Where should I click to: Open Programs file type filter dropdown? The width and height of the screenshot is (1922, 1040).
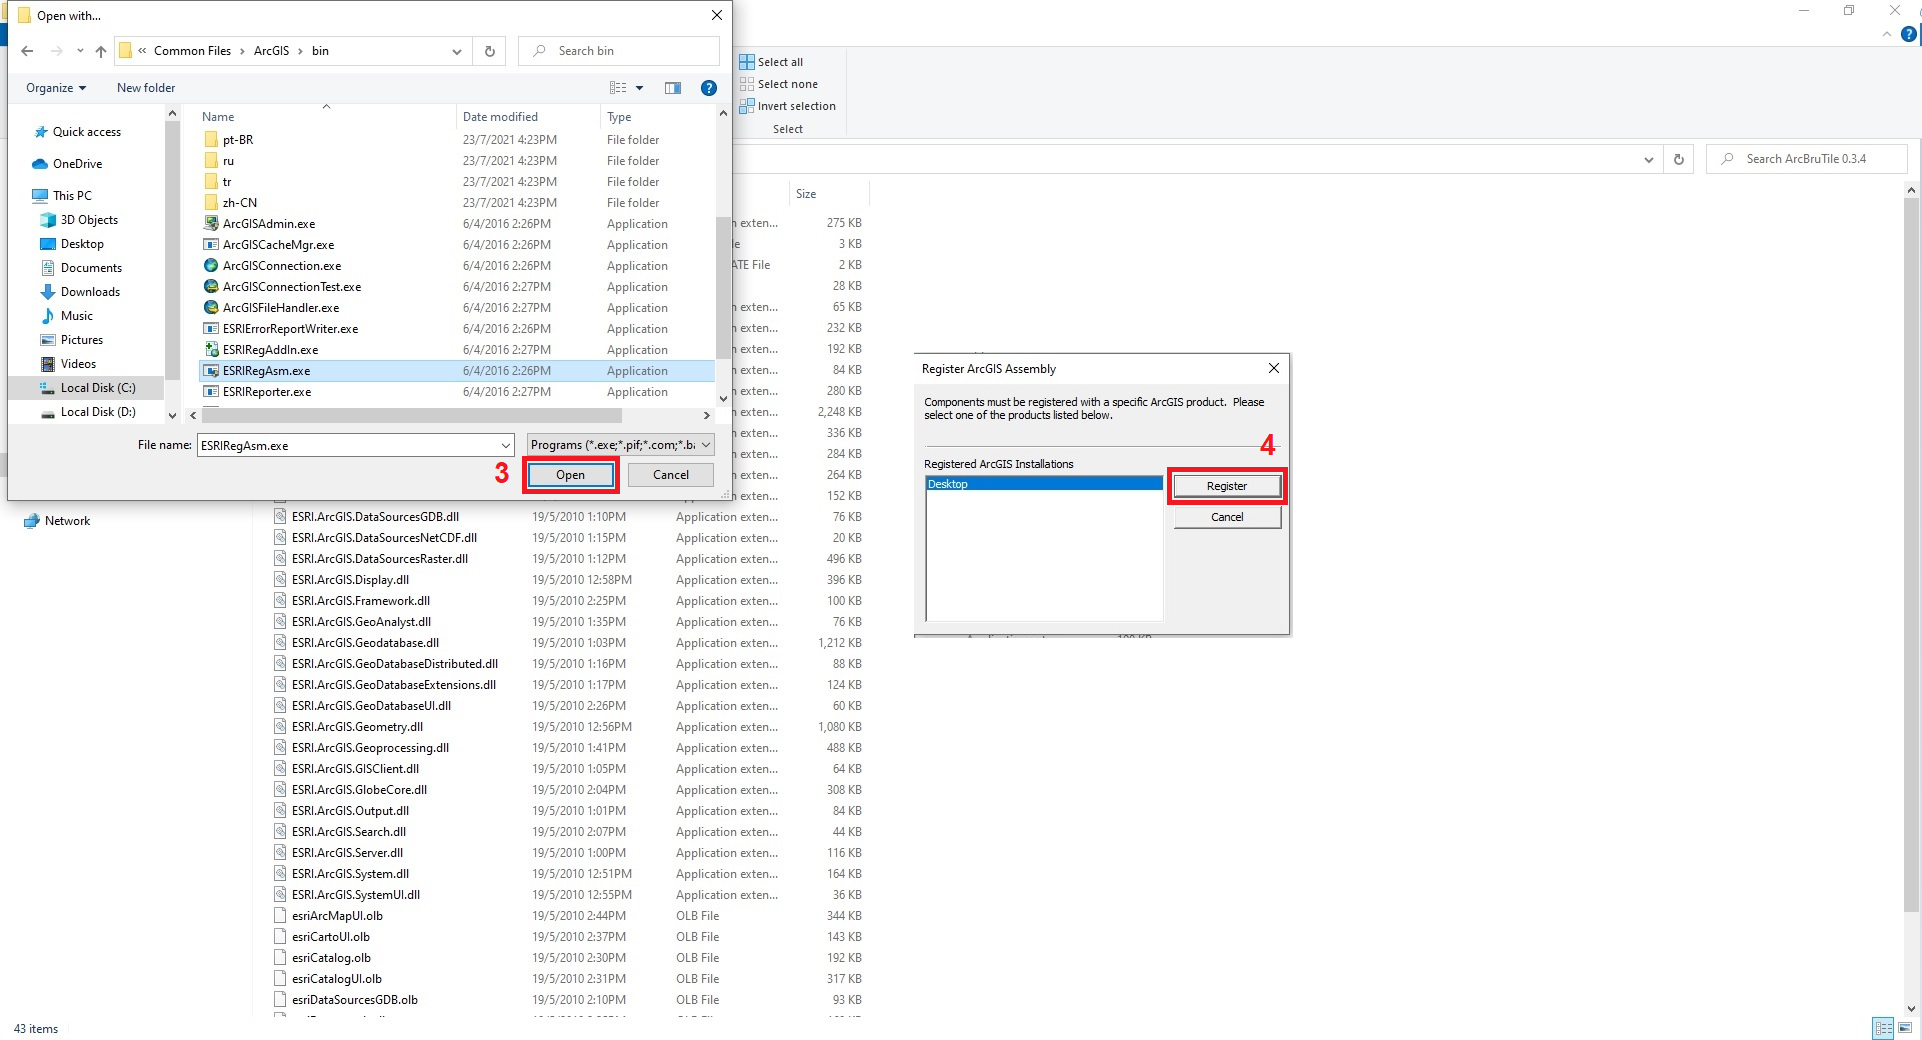point(620,445)
